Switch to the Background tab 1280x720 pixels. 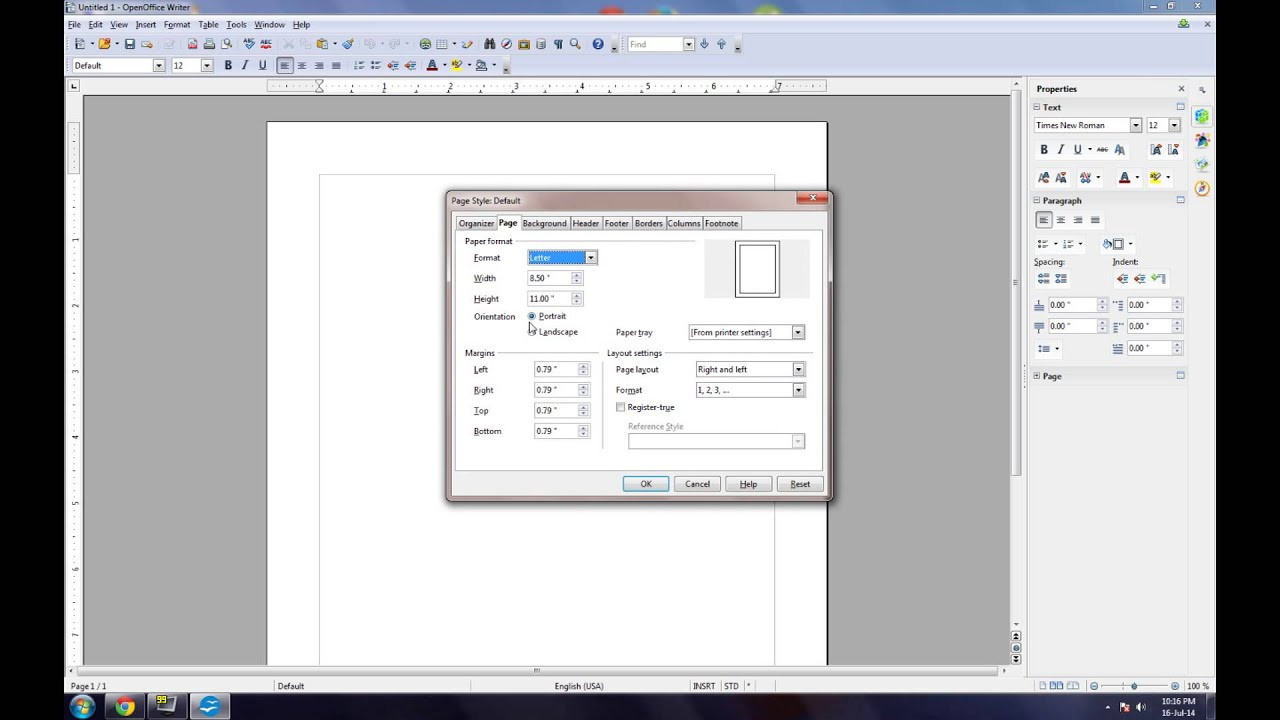pos(544,223)
